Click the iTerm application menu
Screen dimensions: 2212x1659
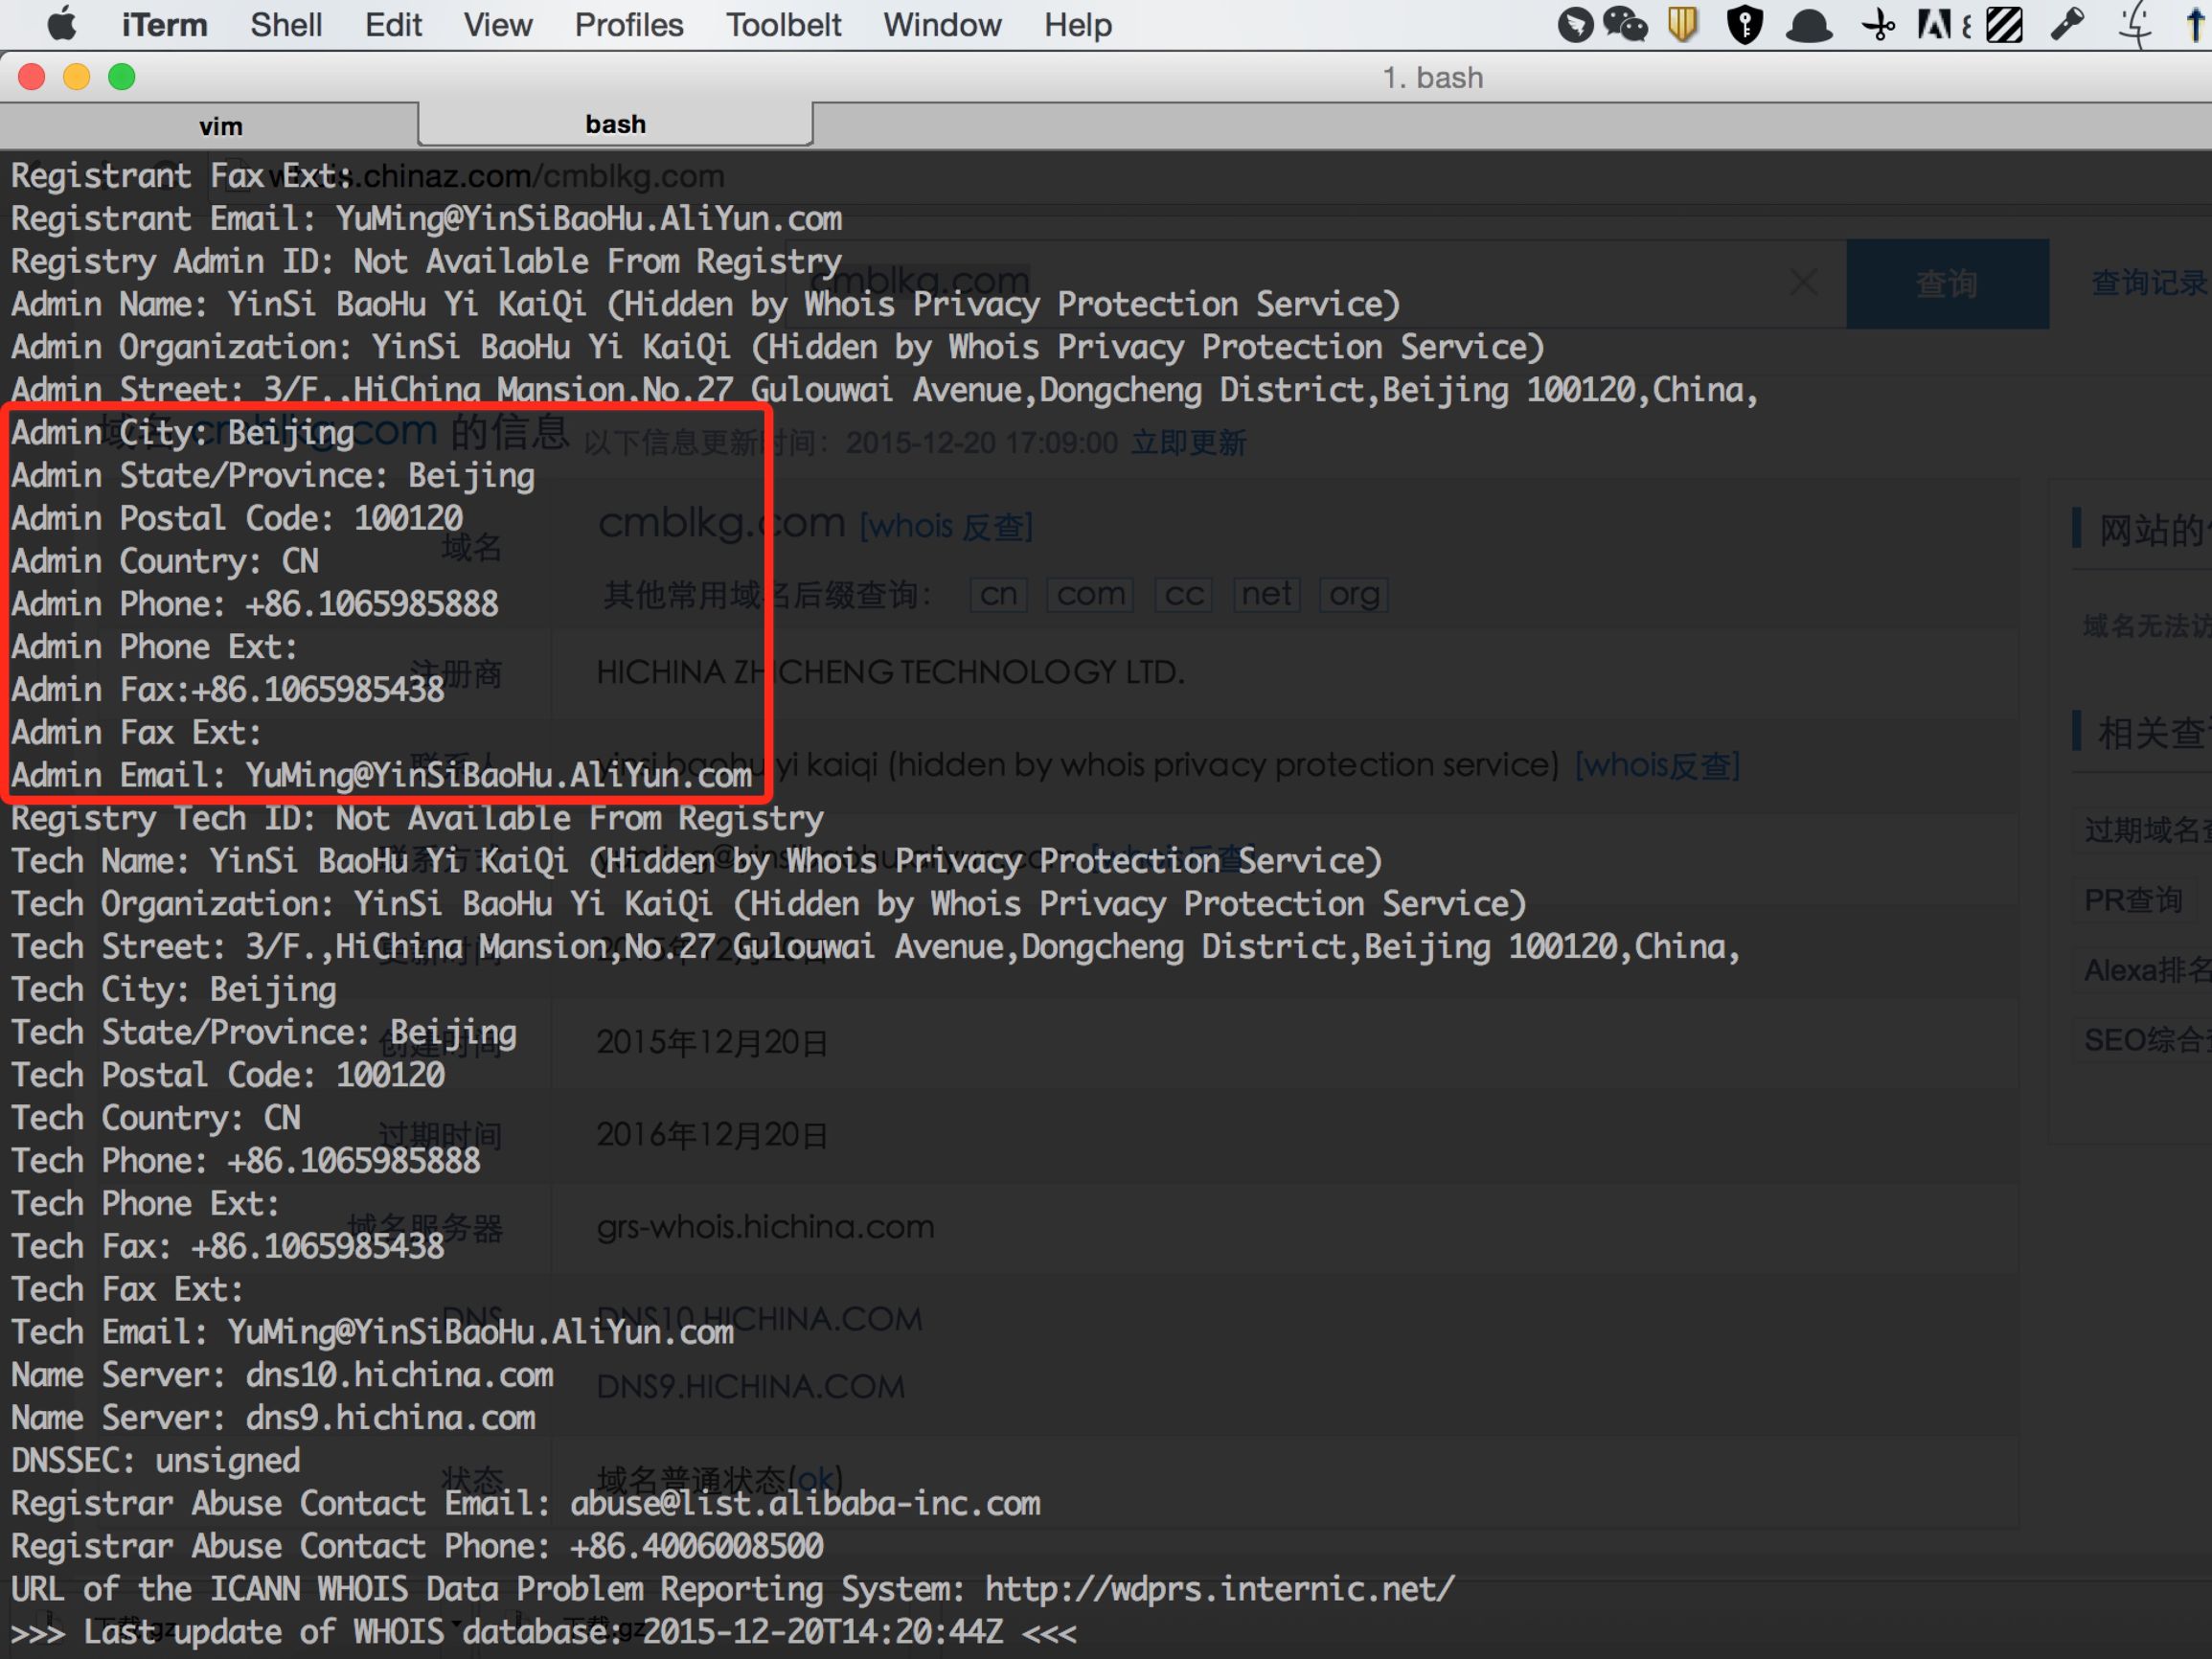(x=164, y=24)
